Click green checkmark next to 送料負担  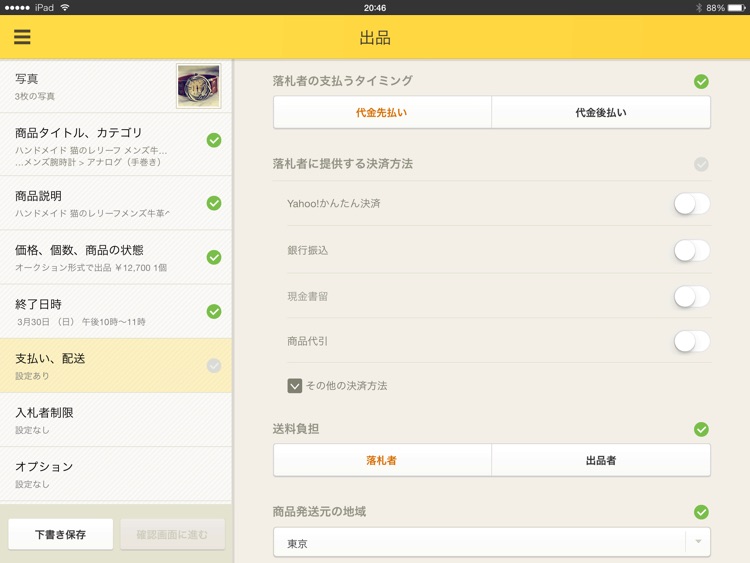tap(701, 430)
